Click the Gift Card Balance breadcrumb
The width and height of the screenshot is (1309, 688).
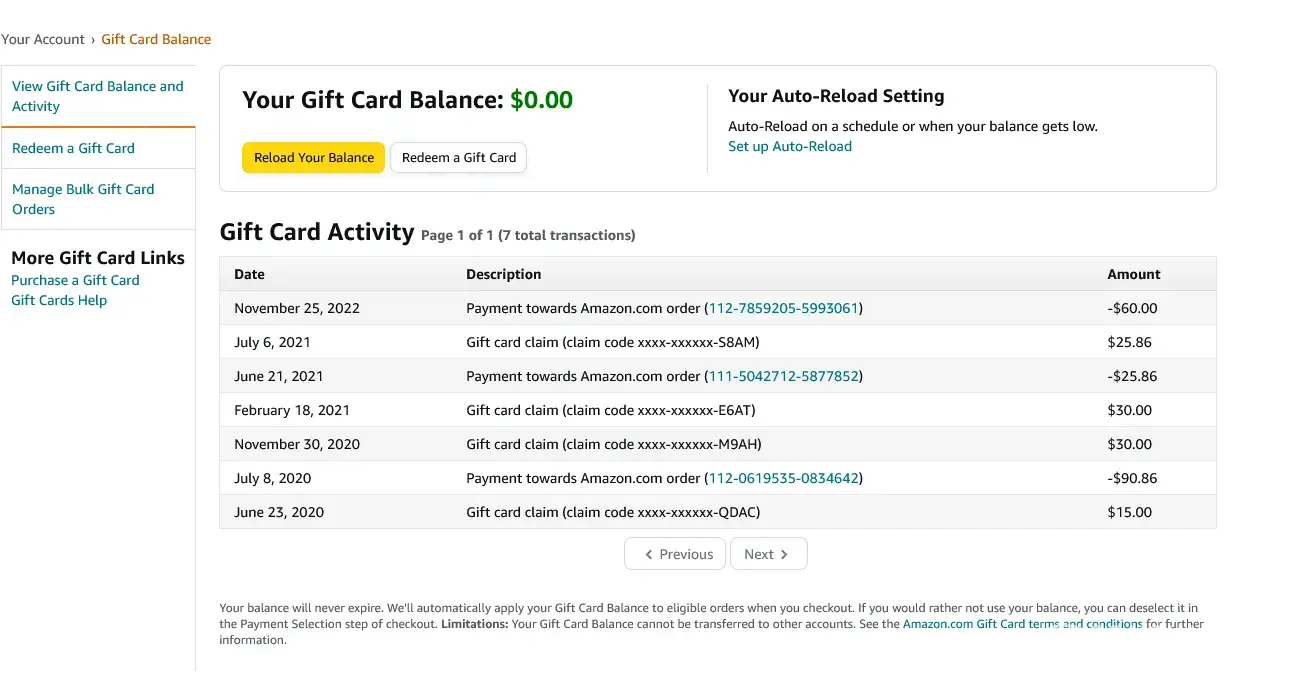[x=156, y=39]
